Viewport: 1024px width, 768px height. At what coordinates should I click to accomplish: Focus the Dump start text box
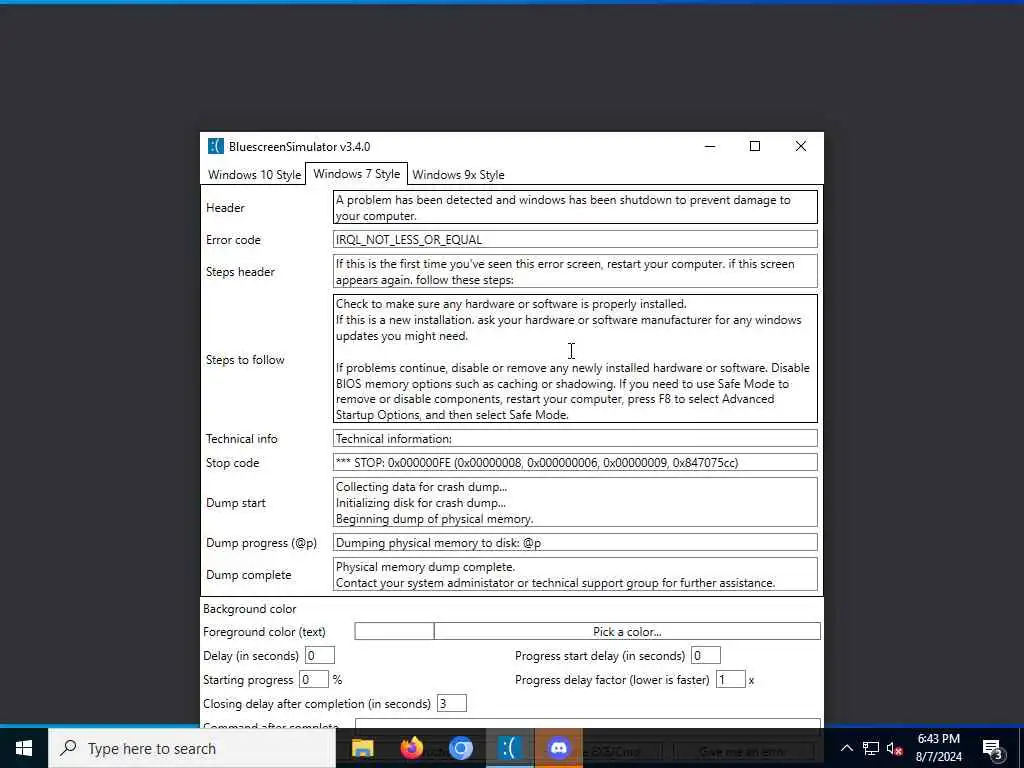click(575, 503)
